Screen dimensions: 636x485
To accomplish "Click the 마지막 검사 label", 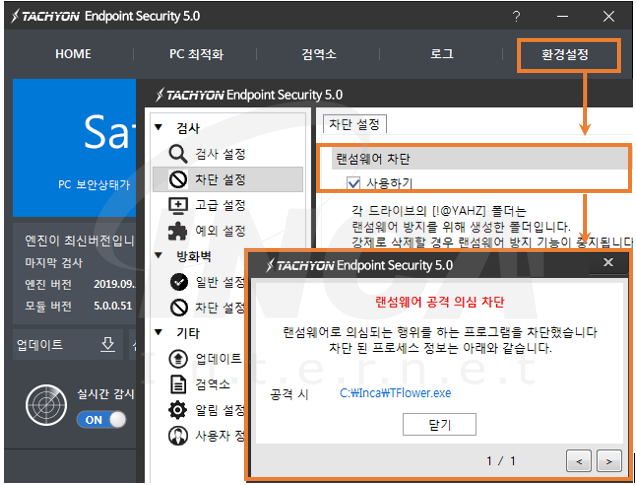I will (54, 263).
